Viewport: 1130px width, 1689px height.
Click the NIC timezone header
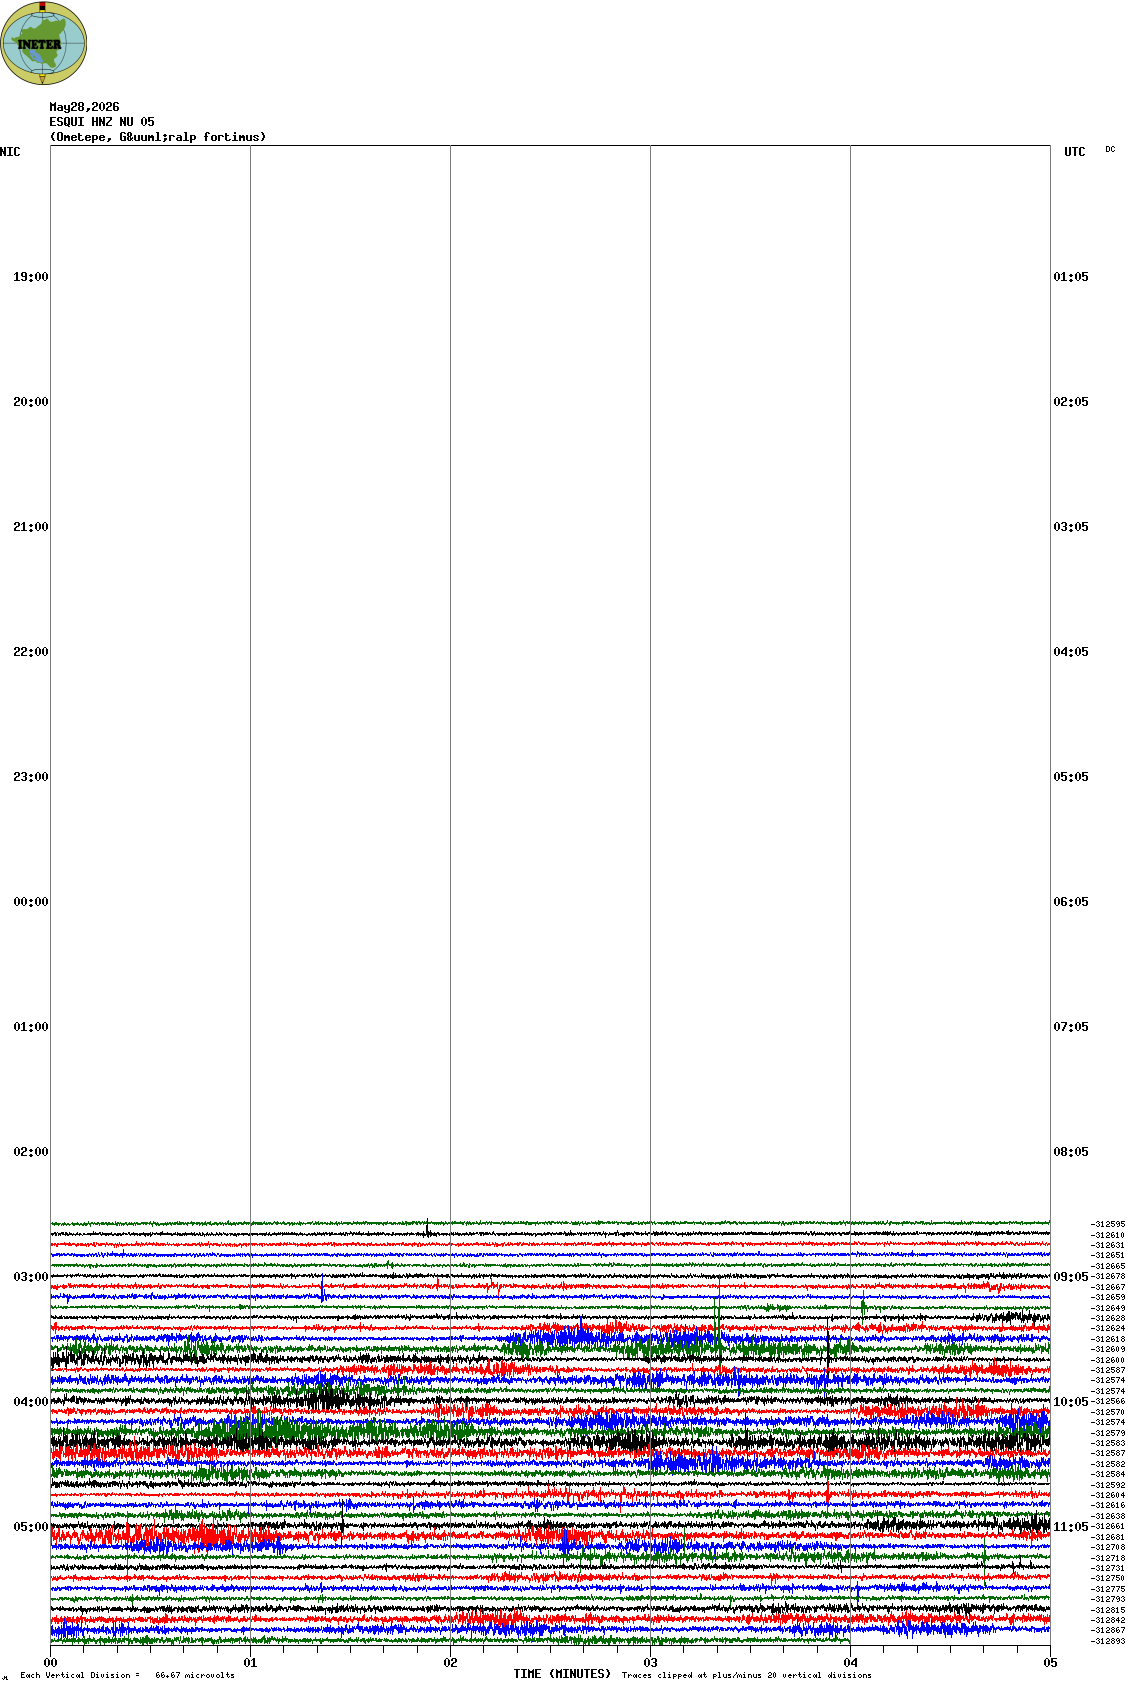click(x=10, y=152)
